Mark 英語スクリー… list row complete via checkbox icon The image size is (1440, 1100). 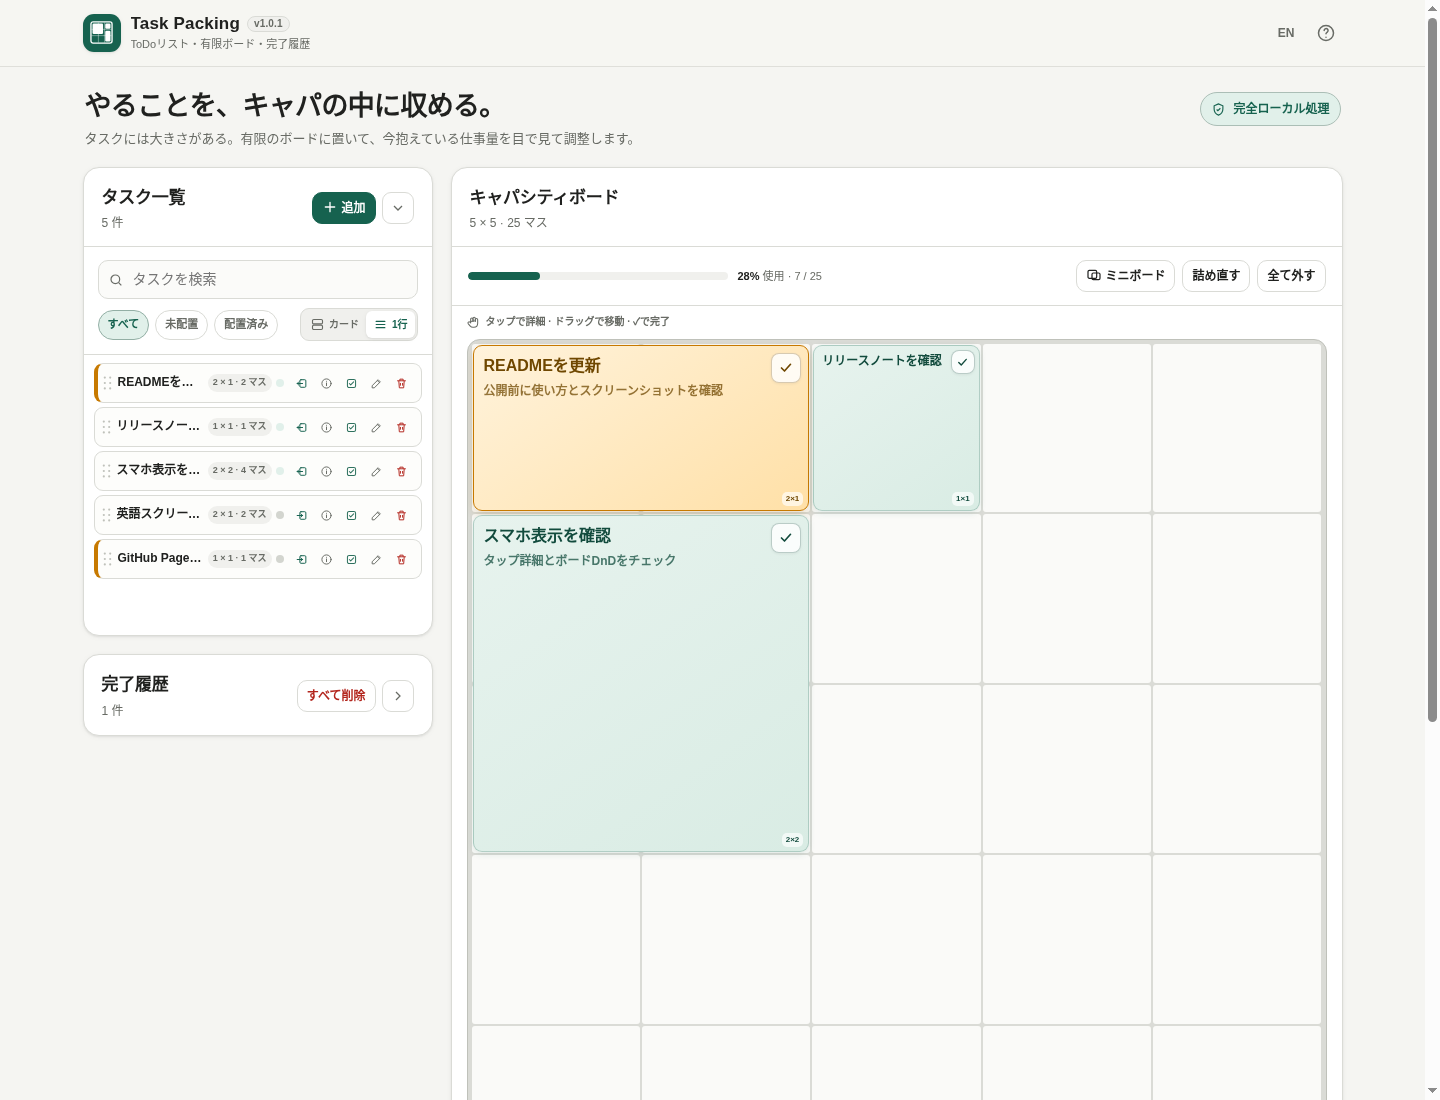pyautogui.click(x=351, y=515)
